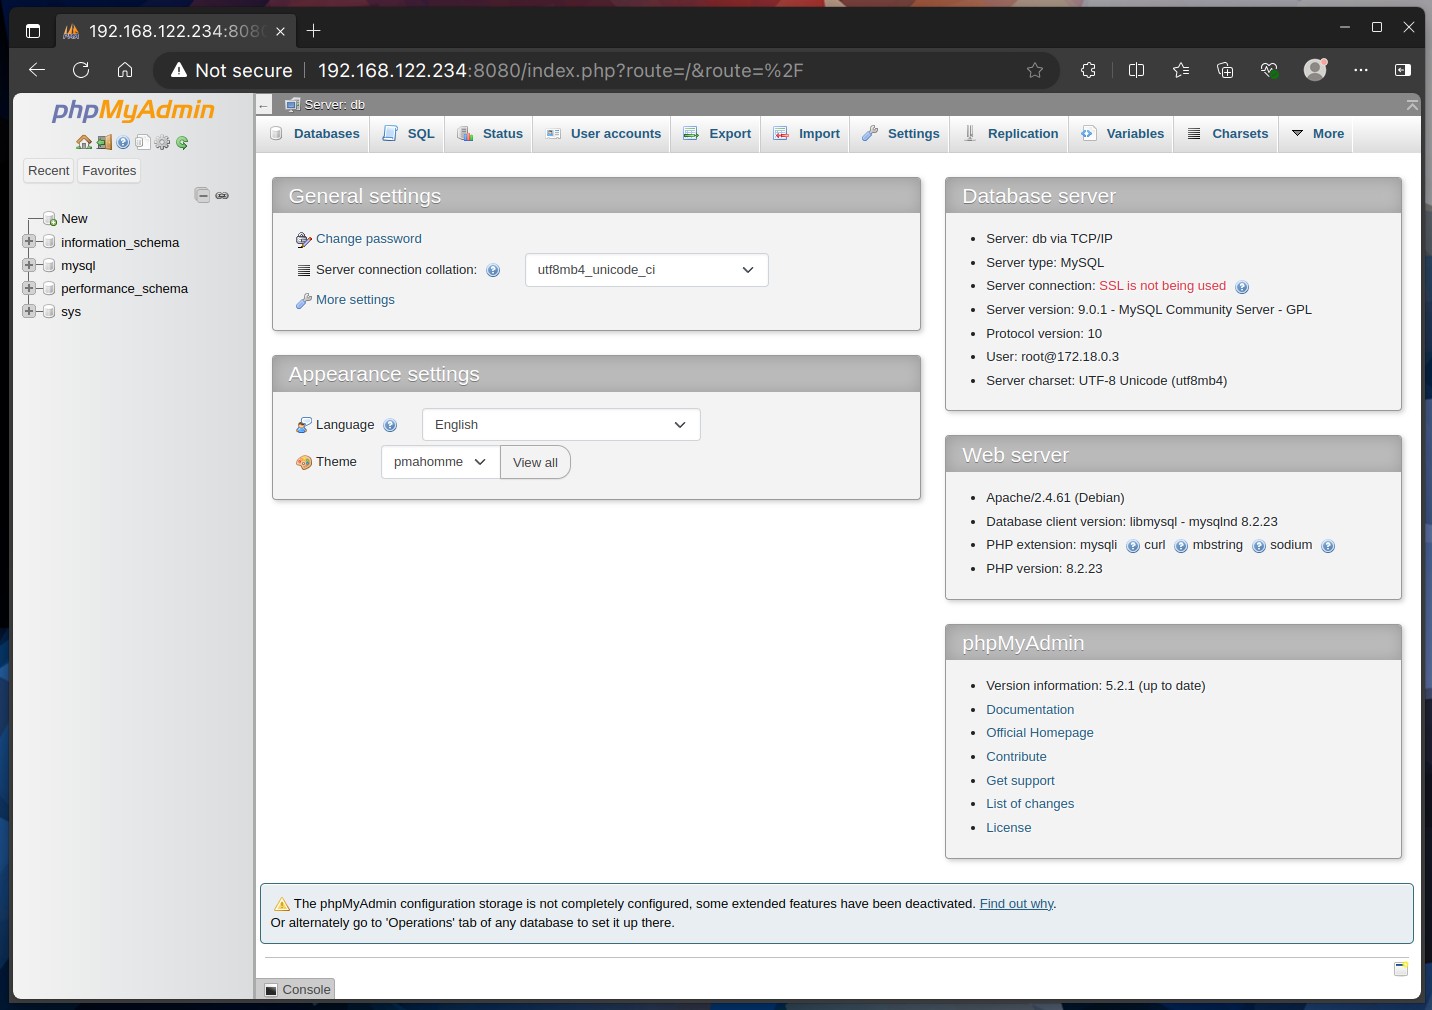Open the pmahomme Theme dropdown
This screenshot has width=1432, height=1010.
point(441,462)
